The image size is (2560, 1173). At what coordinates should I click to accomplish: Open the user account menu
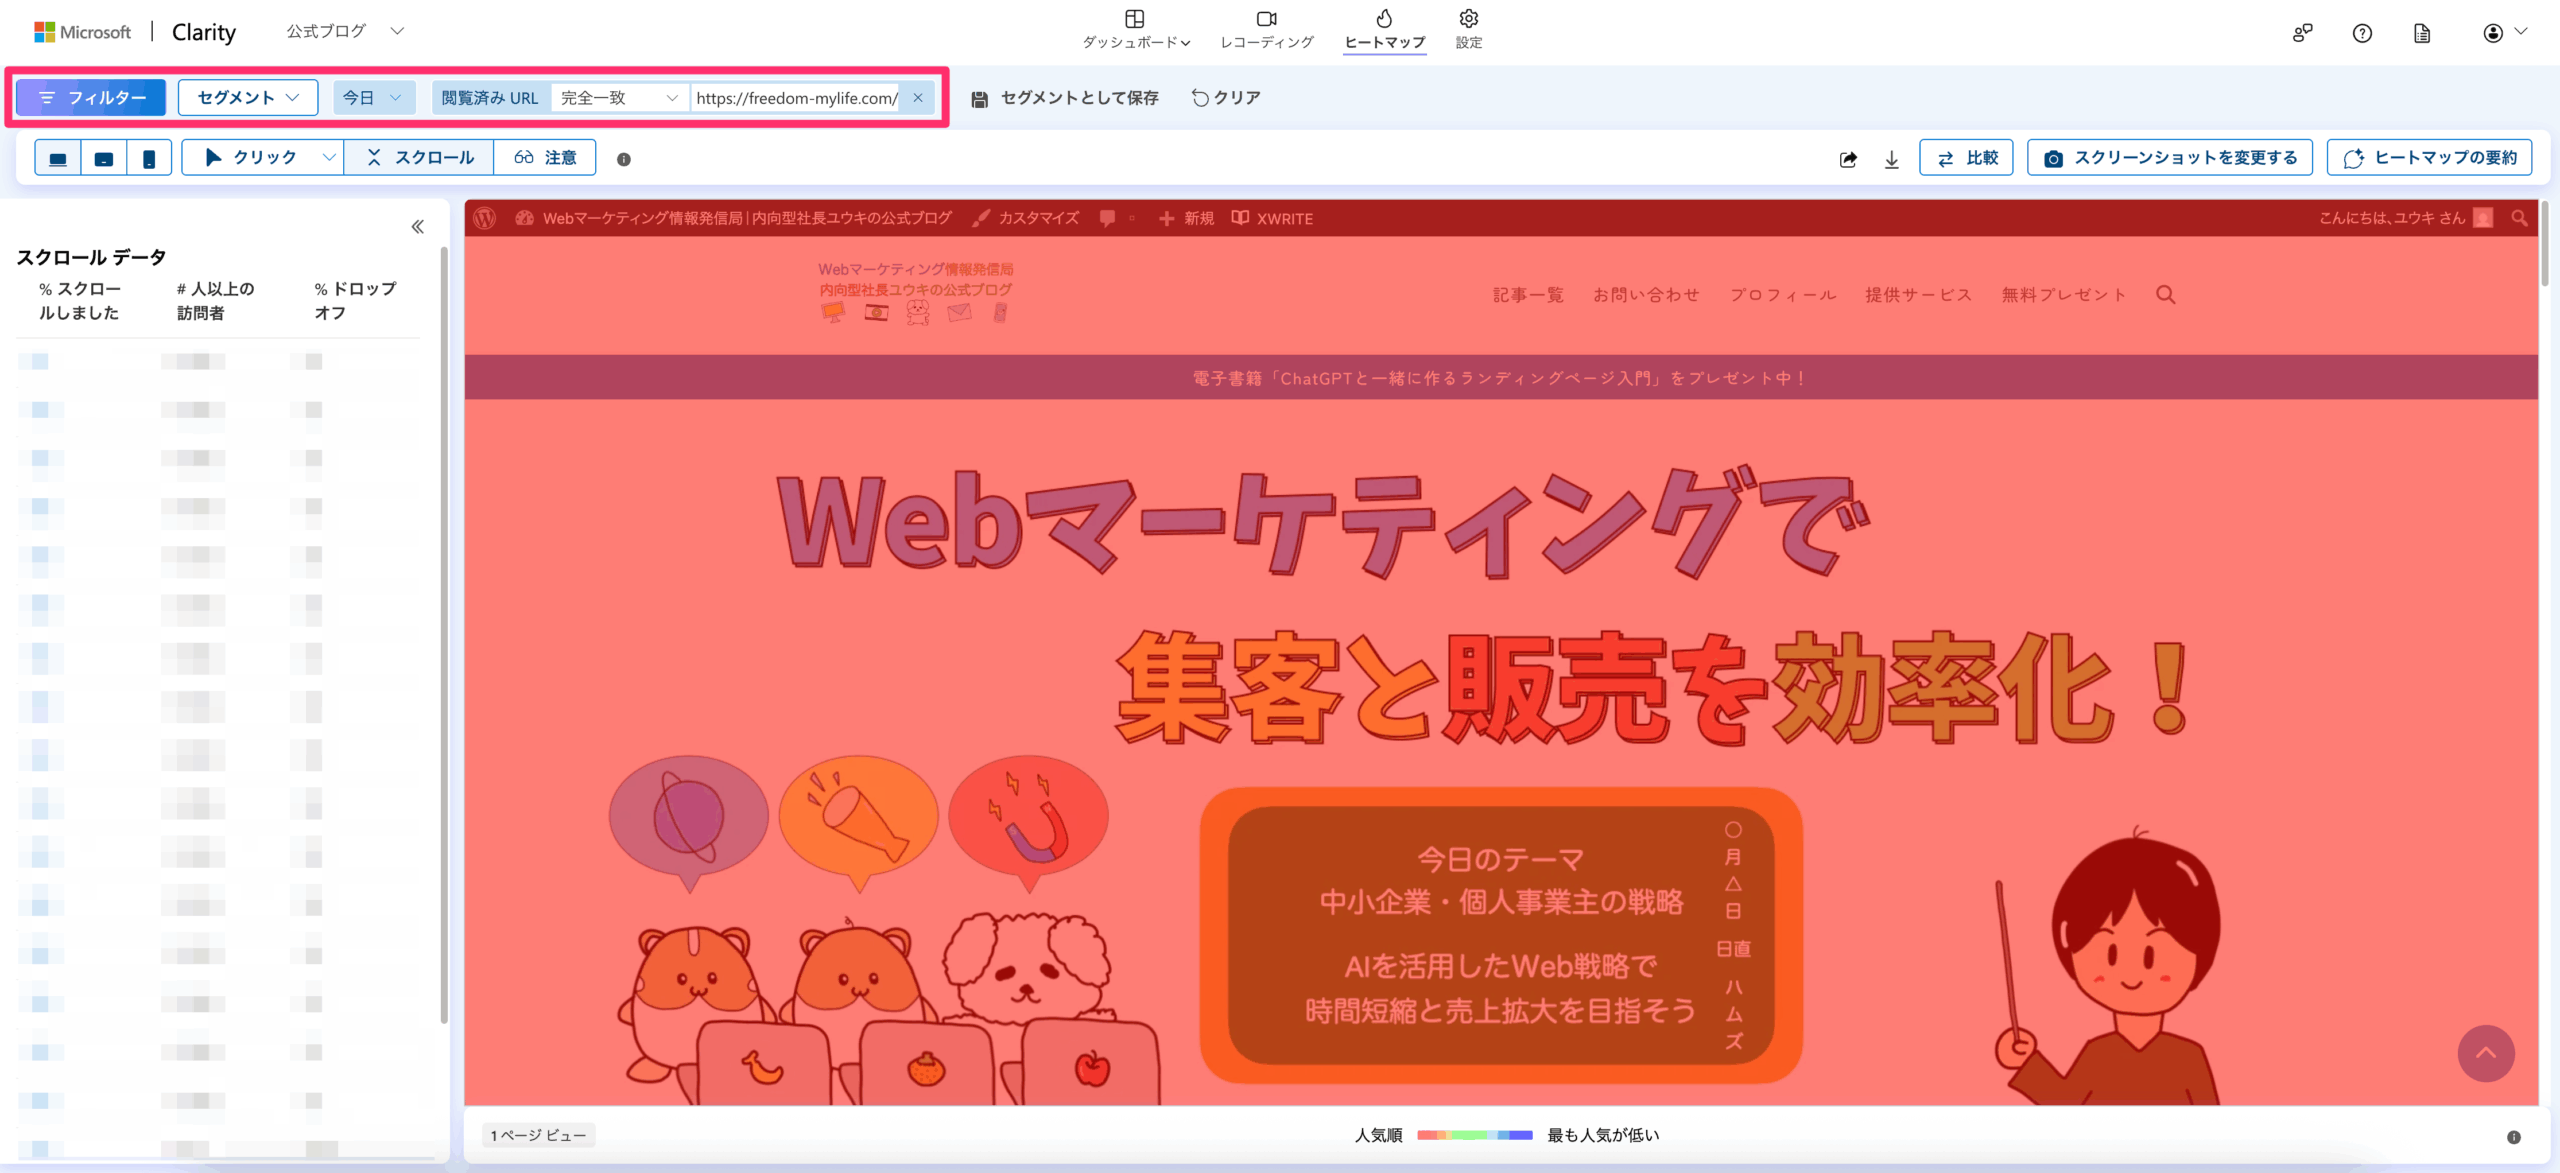pyautogui.click(x=2505, y=33)
